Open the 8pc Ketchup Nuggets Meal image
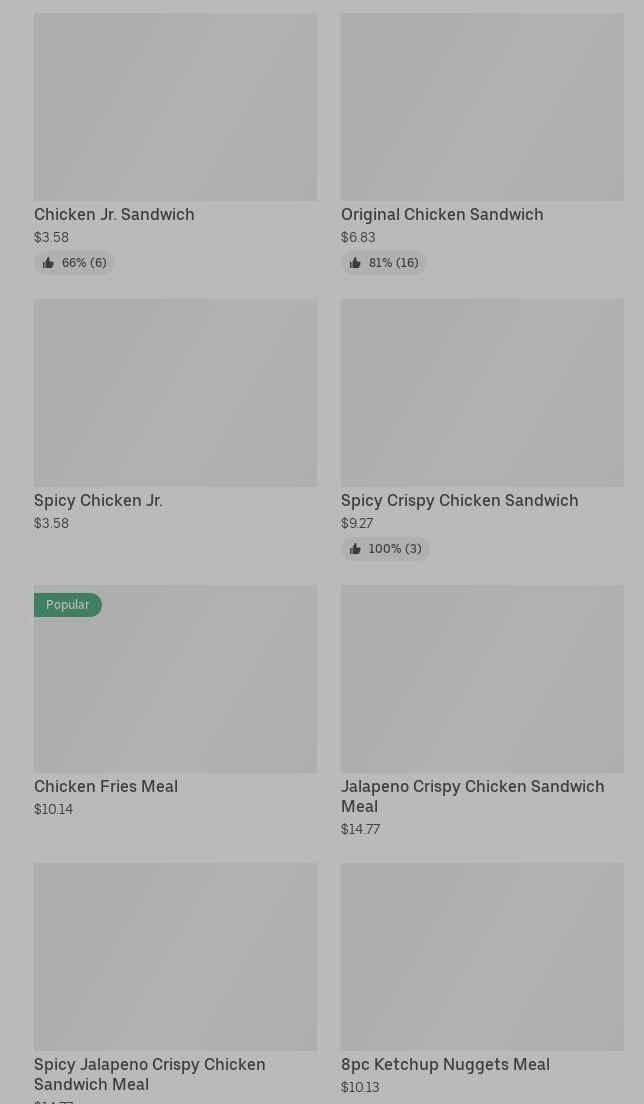The image size is (644, 1104). click(x=482, y=957)
